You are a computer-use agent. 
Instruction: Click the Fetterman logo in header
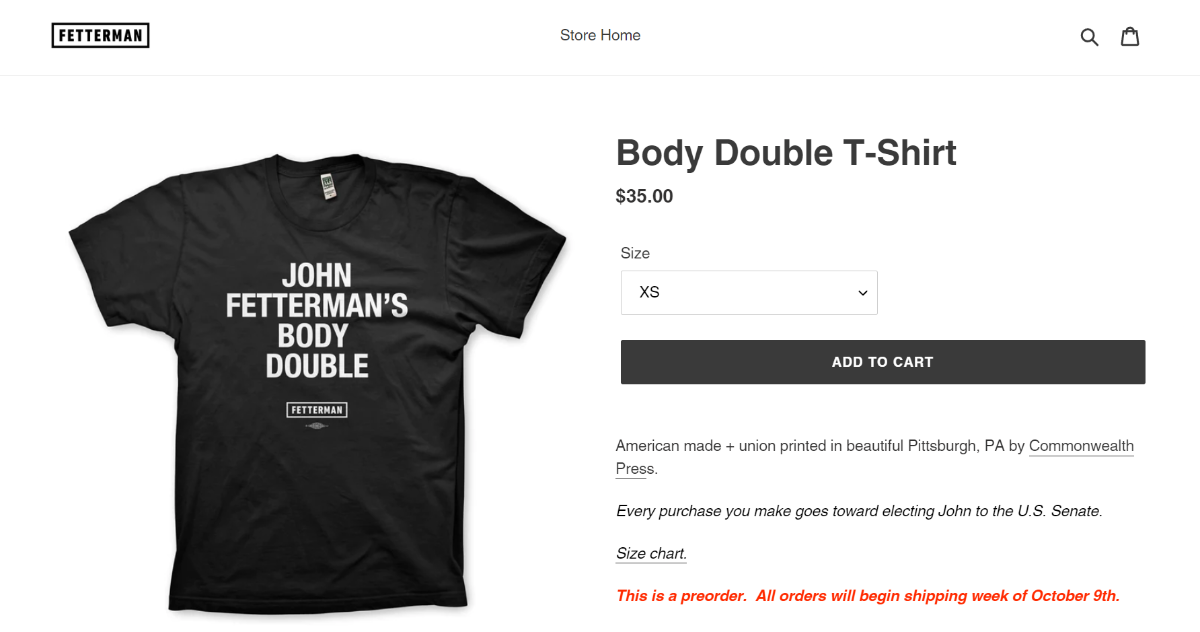tap(100, 36)
